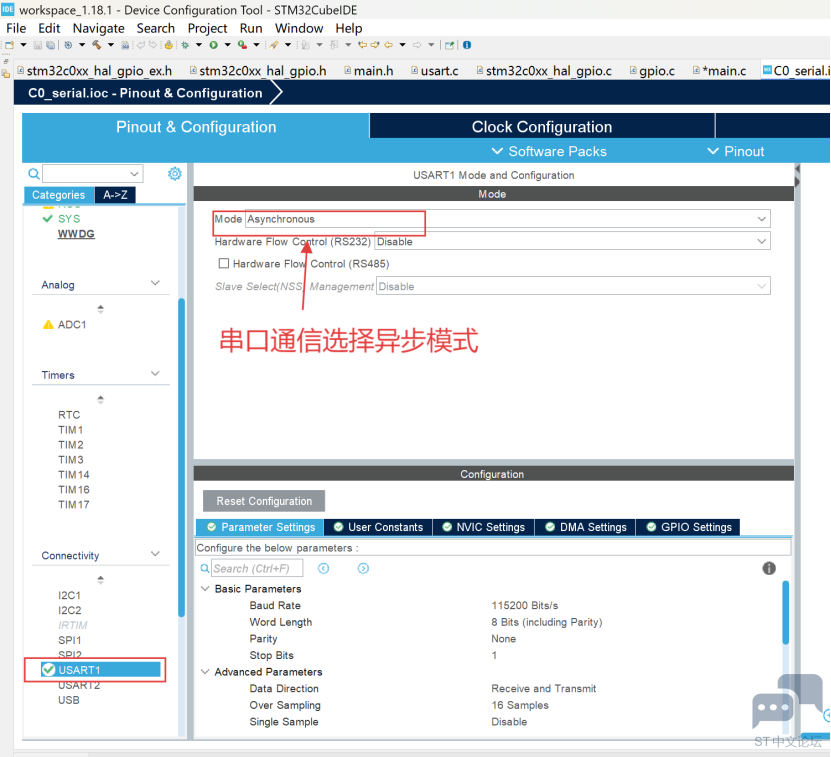Collapse the Advanced Parameters section
Viewport: 831px width, 757px height.
tap(206, 672)
